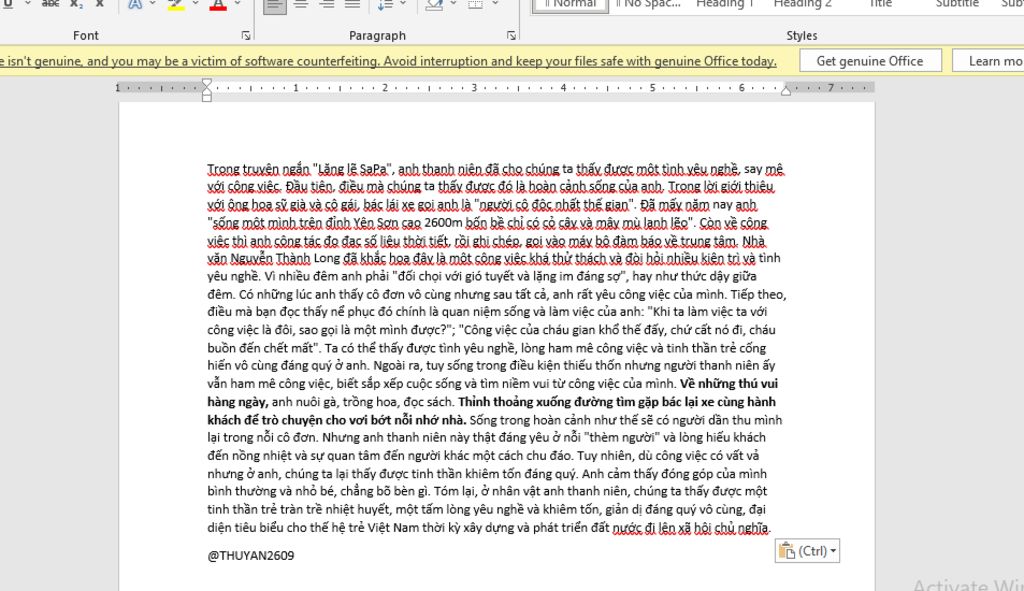Image resolution: width=1024 pixels, height=591 pixels.
Task: Apply the Heading 1 style
Action: pyautogui.click(x=724, y=4)
